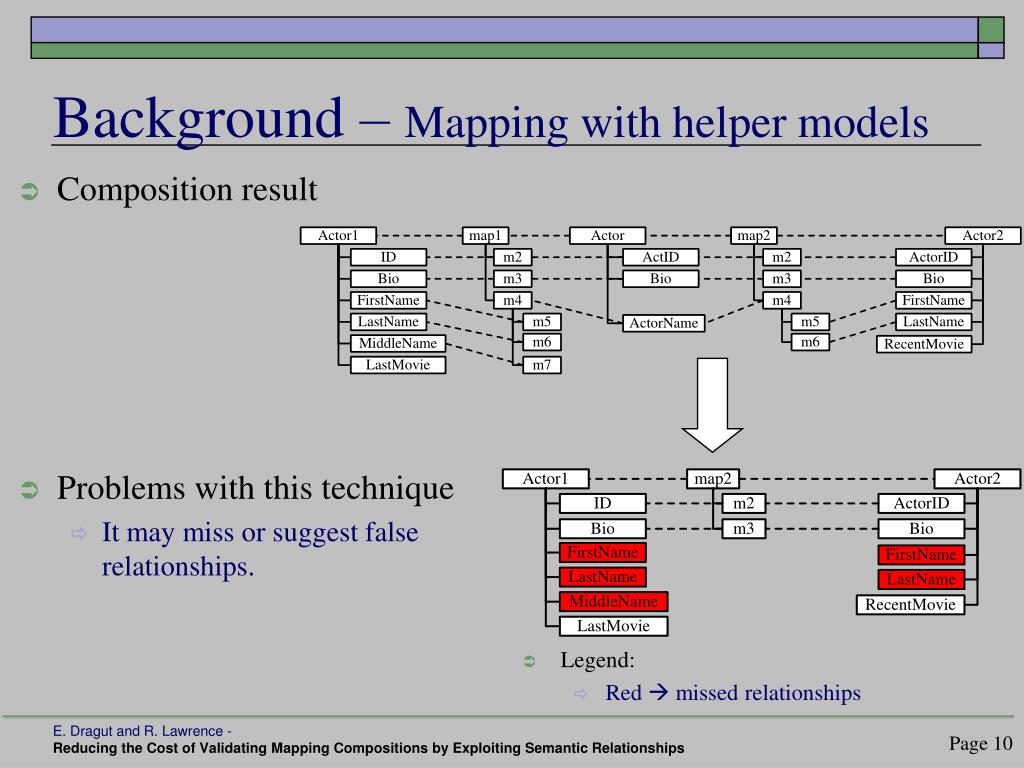1024x768 pixels.
Task: Select "Bio" under Actor1 in lower diagram
Action: click(603, 528)
